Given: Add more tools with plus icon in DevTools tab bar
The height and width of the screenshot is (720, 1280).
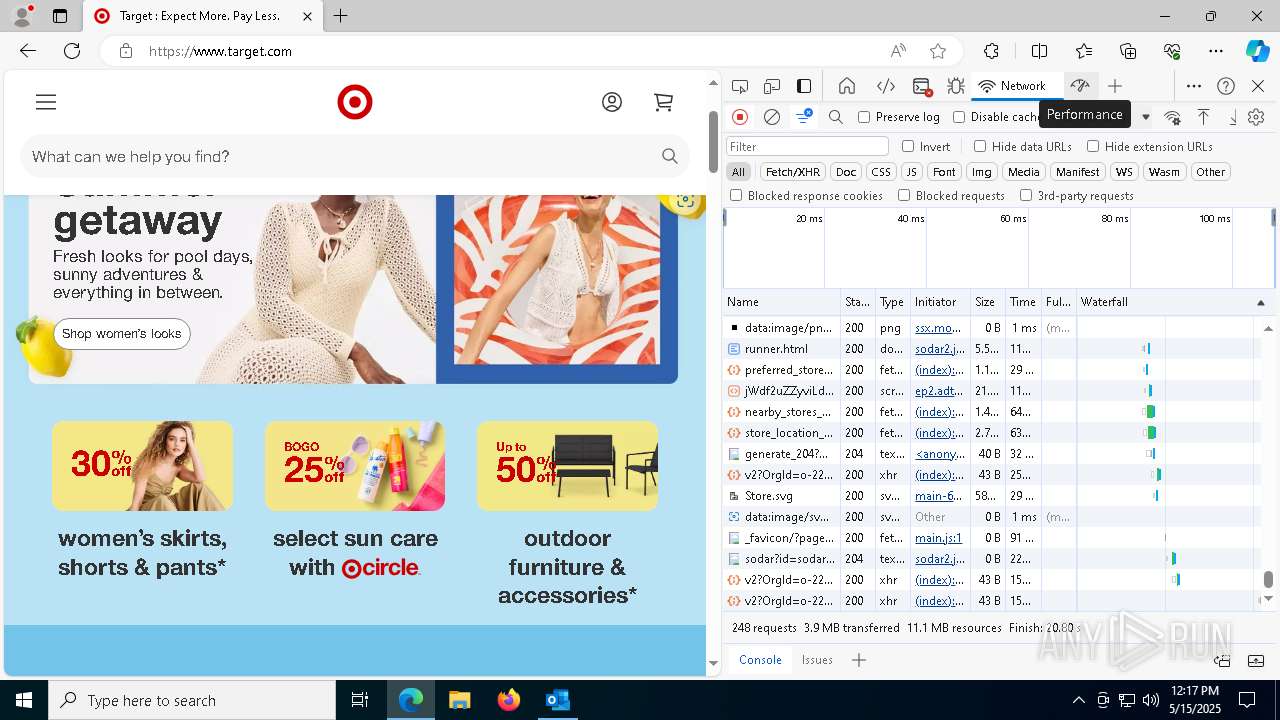Looking at the screenshot, I should [x=1115, y=86].
